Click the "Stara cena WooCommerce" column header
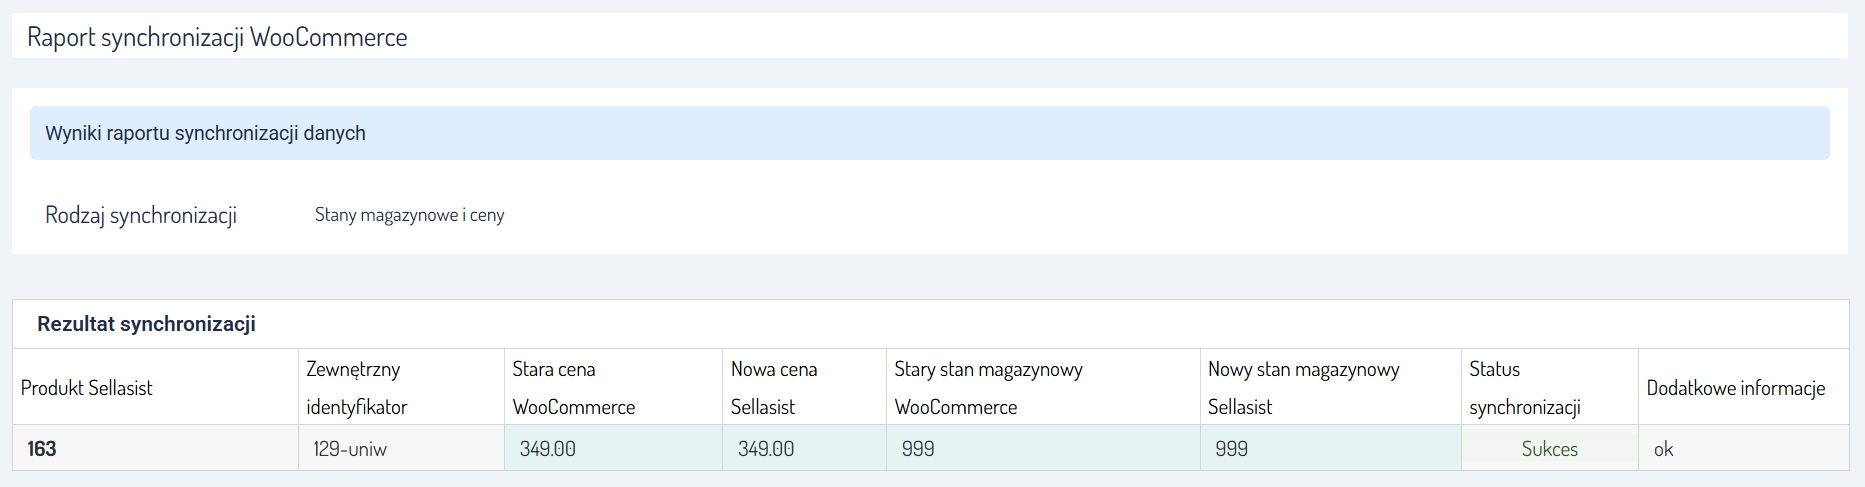Viewport: 1865px width, 487px height. pyautogui.click(x=573, y=388)
